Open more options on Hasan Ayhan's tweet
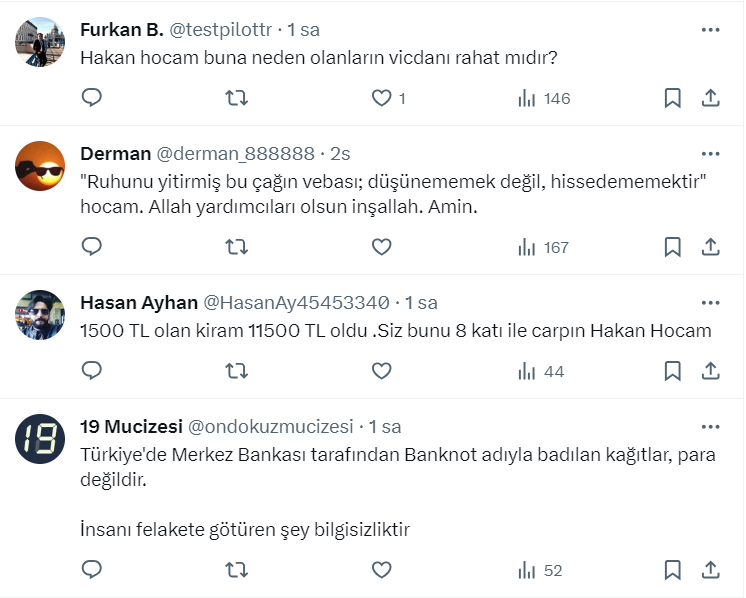 point(710,303)
